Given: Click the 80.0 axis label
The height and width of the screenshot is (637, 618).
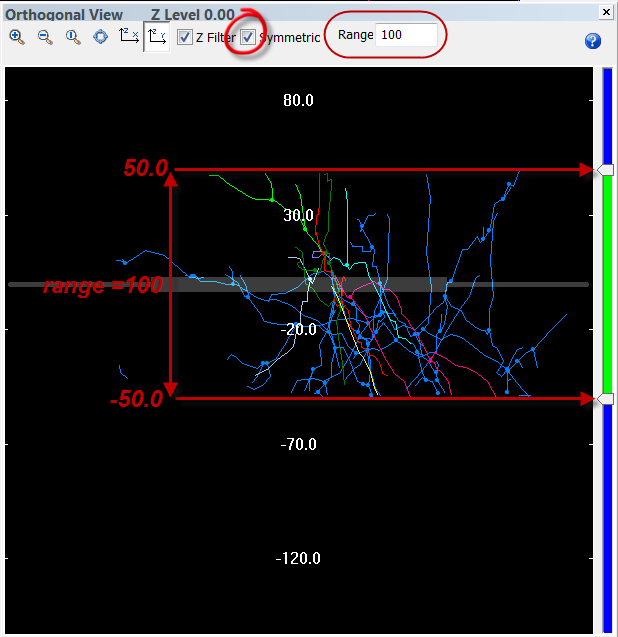Looking at the screenshot, I should [x=298, y=101].
